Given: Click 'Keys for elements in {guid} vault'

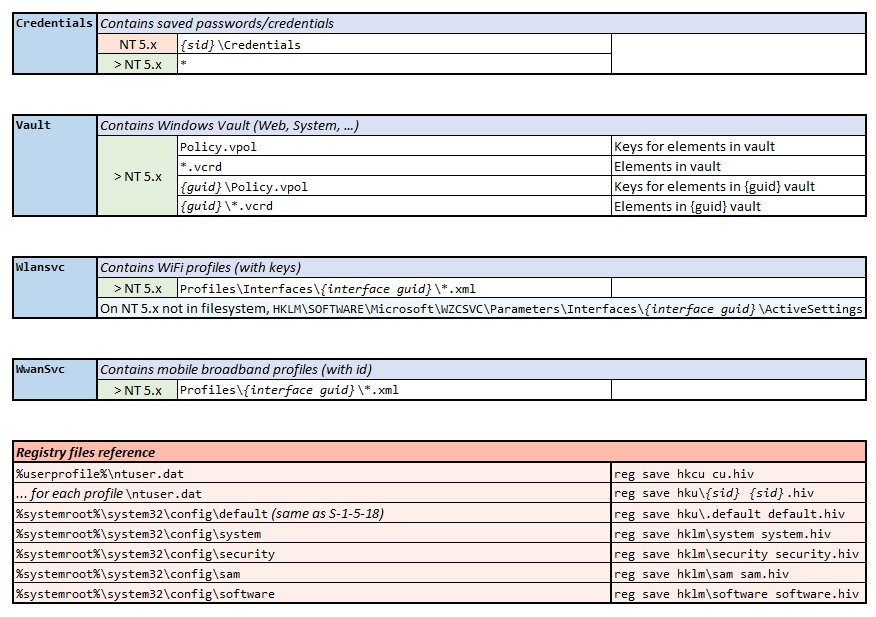Looking at the screenshot, I should [714, 186].
